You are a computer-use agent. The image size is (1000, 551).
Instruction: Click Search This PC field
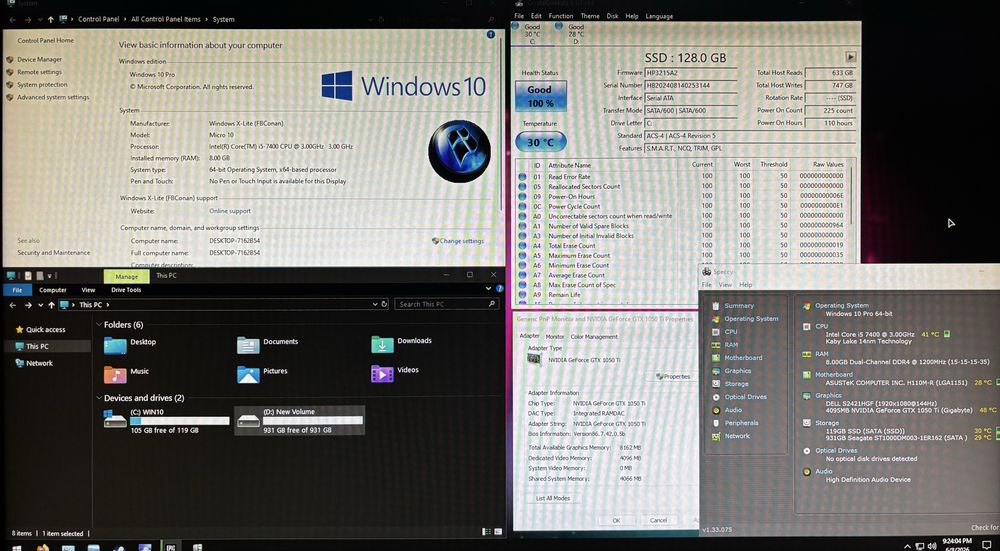(446, 304)
